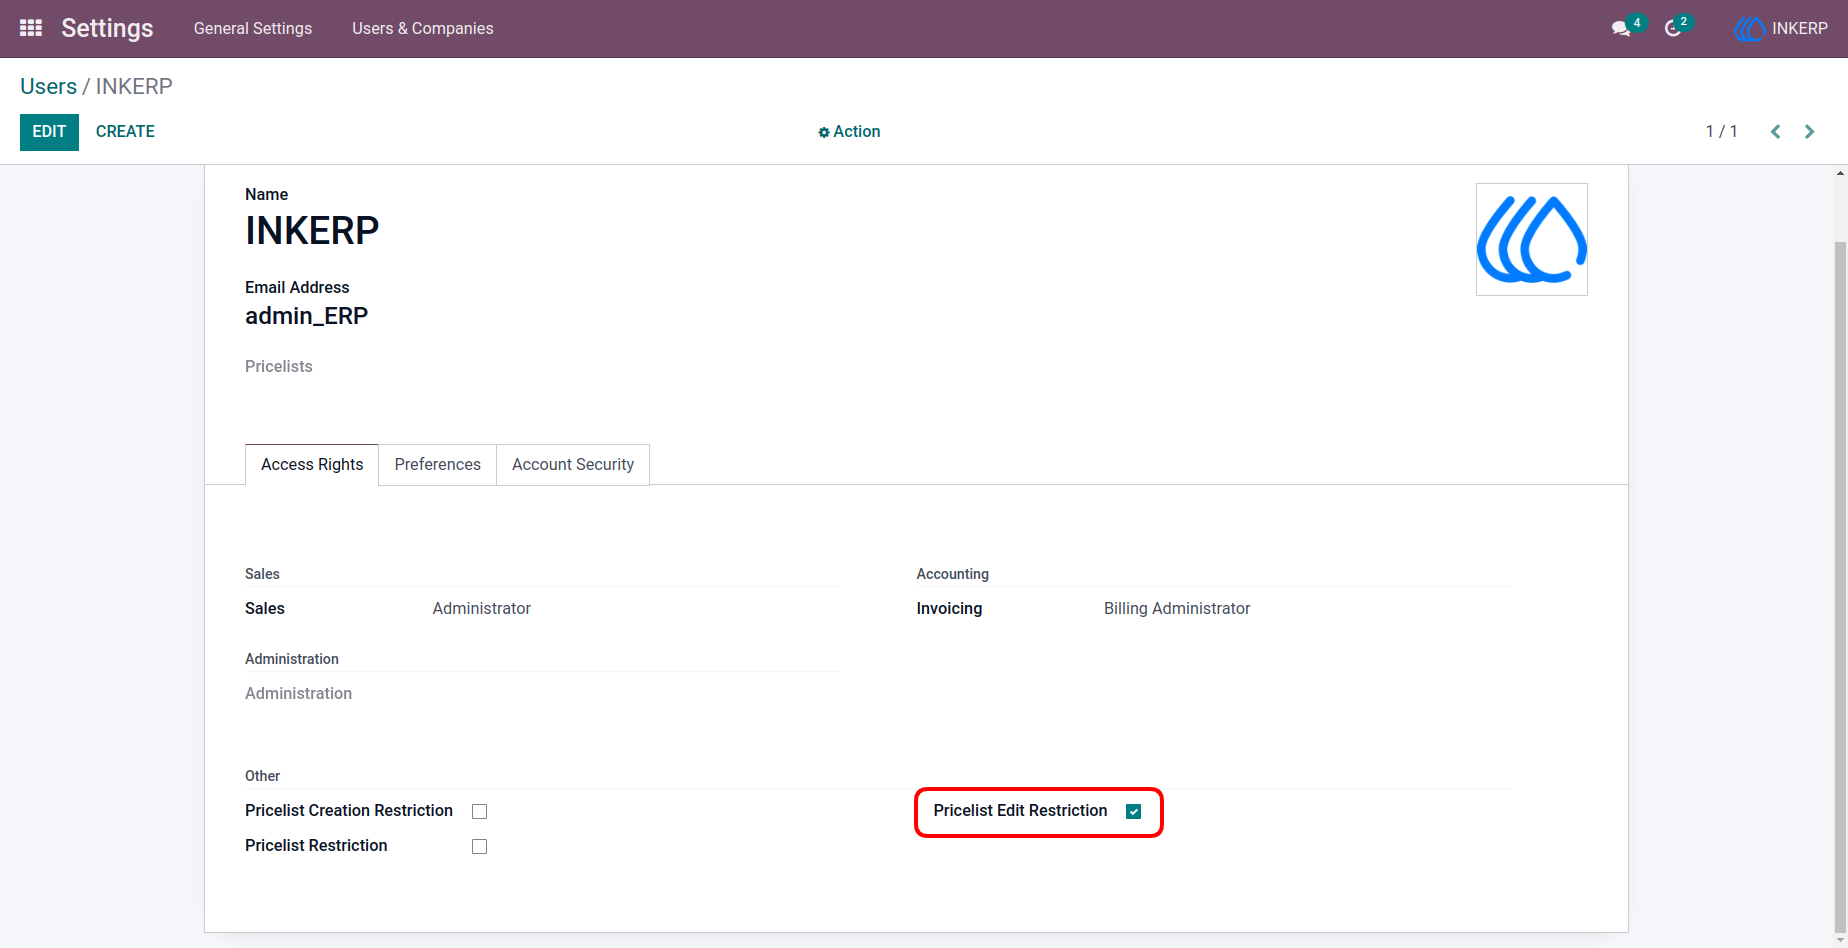Image resolution: width=1848 pixels, height=948 pixels.
Task: Click the INKERP user profile image
Action: tap(1532, 239)
